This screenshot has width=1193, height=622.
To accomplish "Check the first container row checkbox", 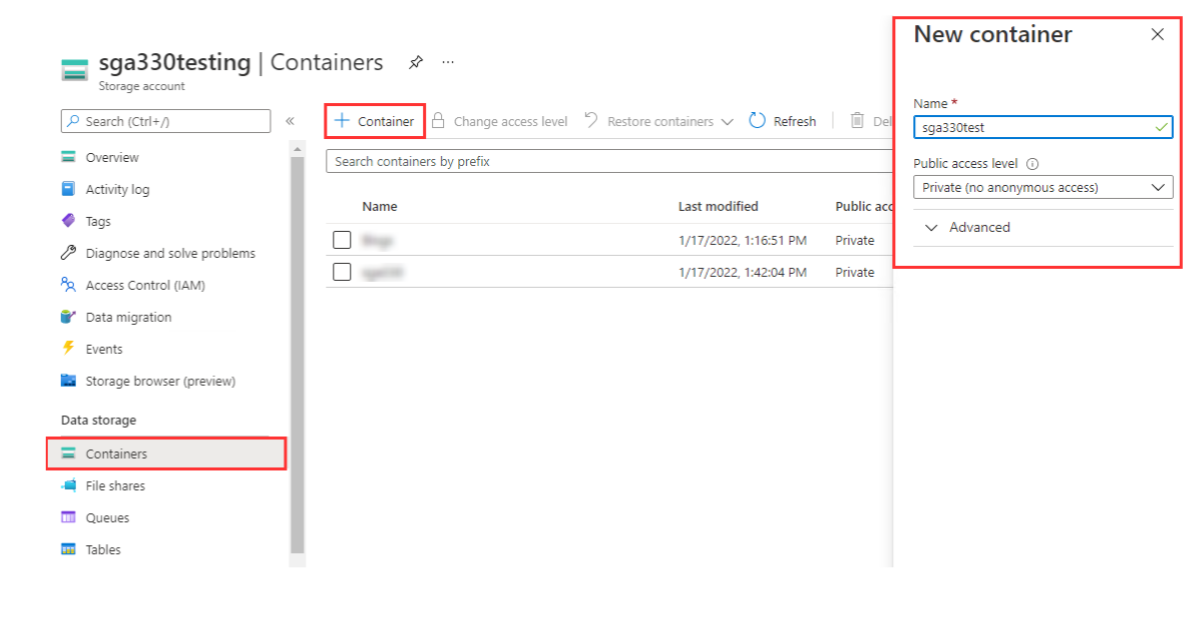I will pos(342,240).
